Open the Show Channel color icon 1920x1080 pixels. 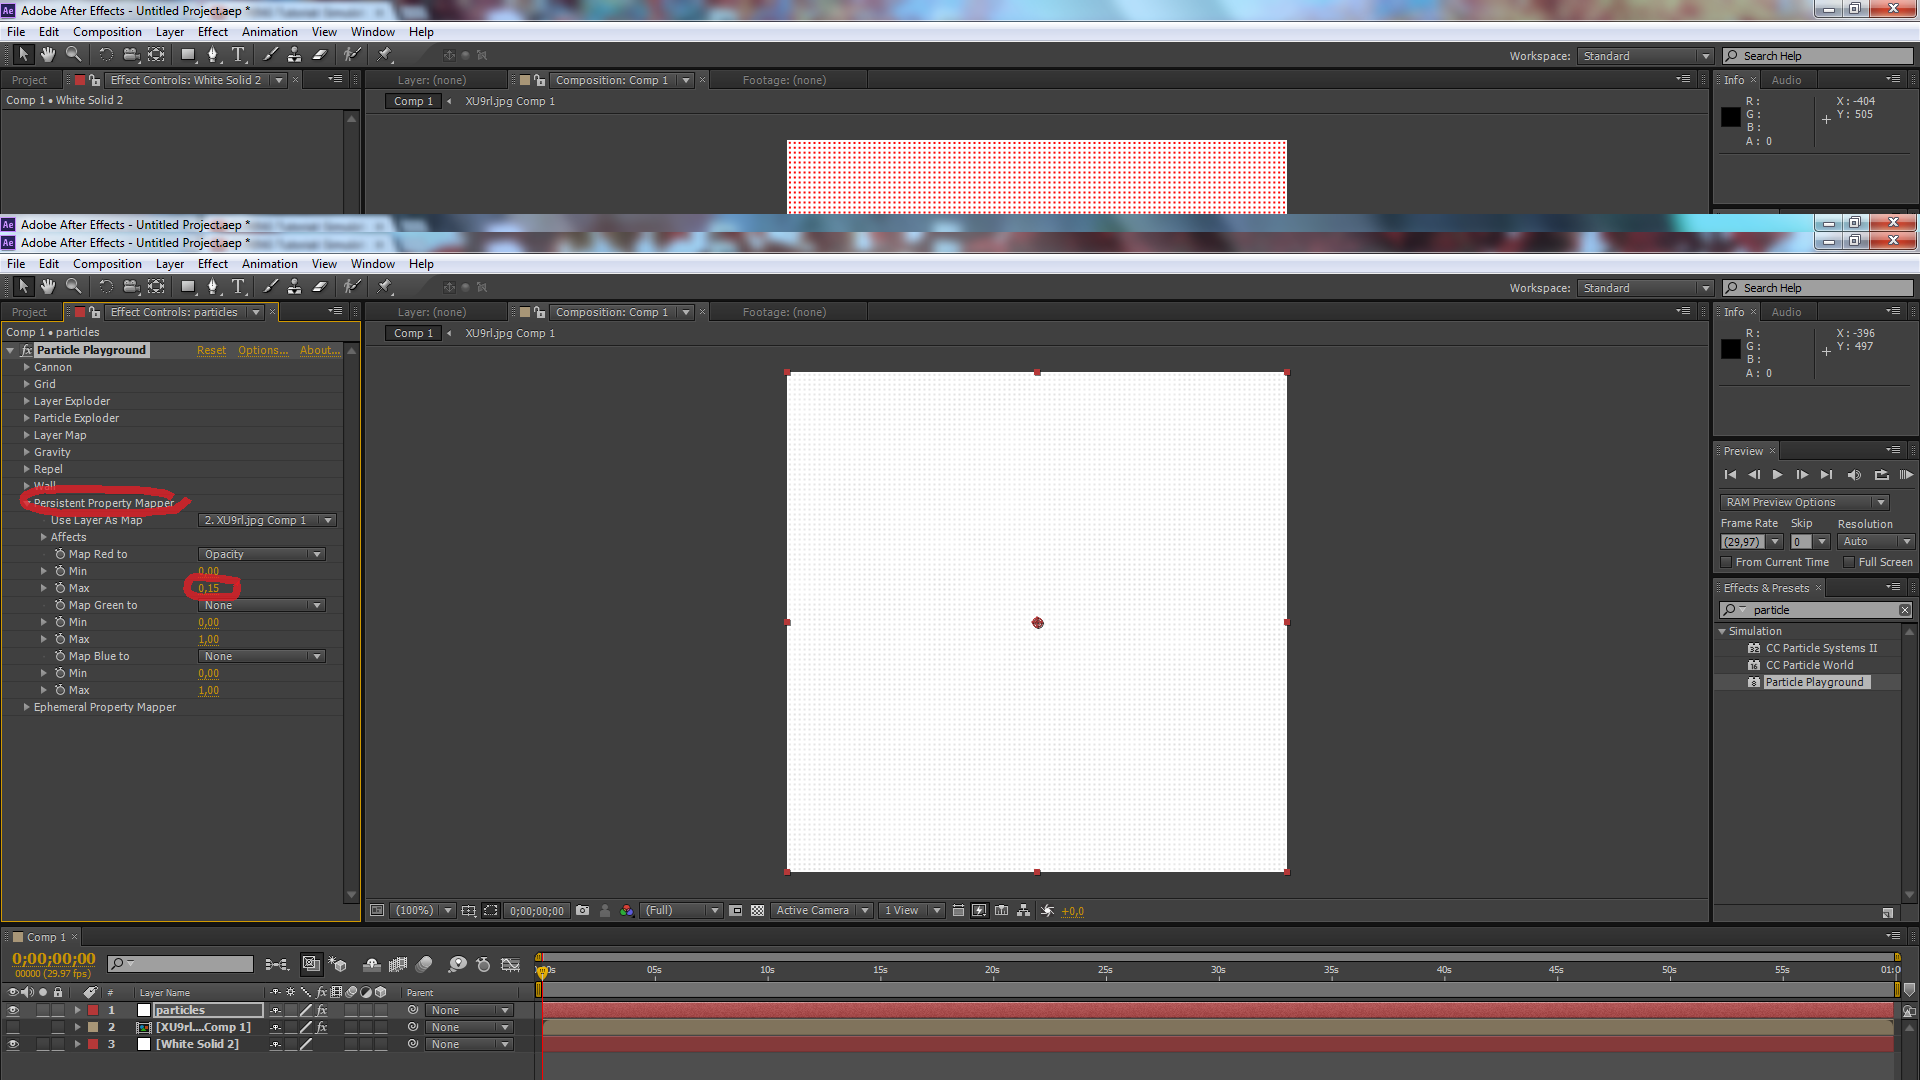pyautogui.click(x=627, y=911)
